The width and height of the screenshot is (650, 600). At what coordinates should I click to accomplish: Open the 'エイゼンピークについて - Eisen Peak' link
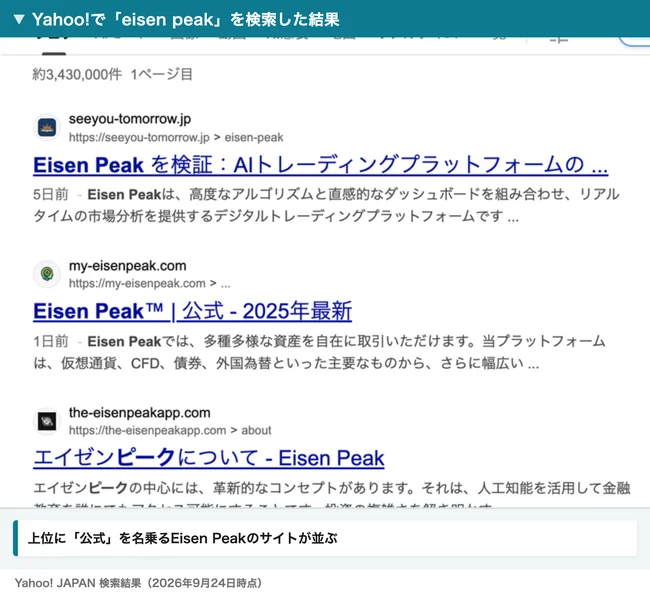pos(209,458)
